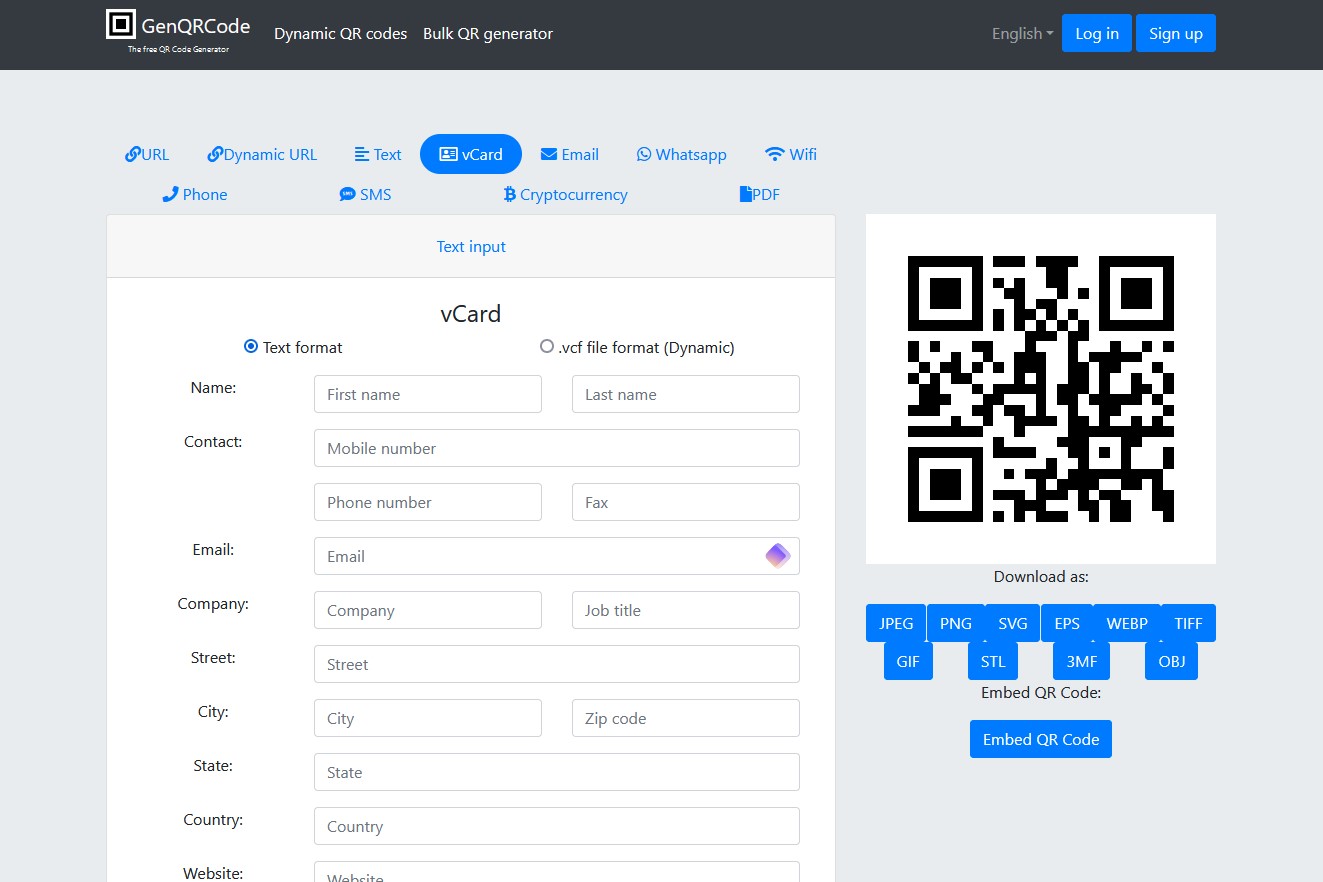1323x882 pixels.
Task: Switch to the PDF tab
Action: click(760, 194)
